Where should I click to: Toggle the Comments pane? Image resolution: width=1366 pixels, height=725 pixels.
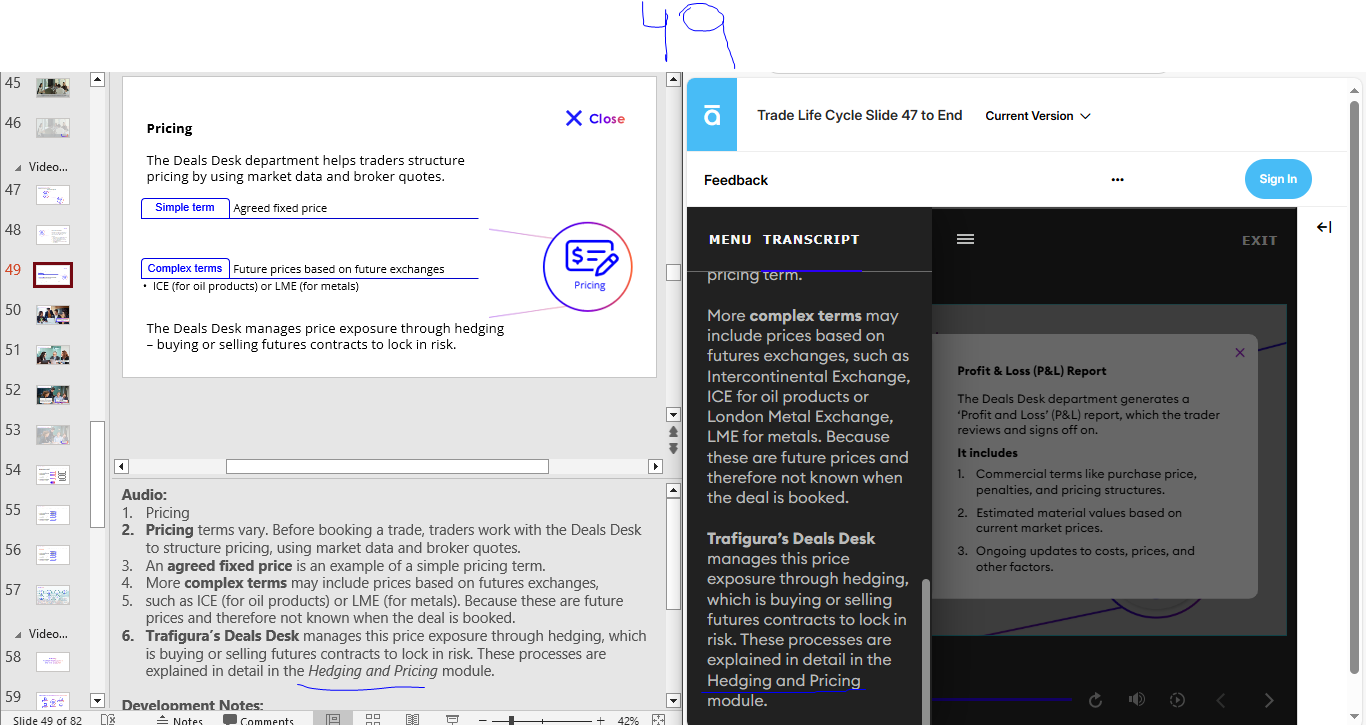point(259,720)
